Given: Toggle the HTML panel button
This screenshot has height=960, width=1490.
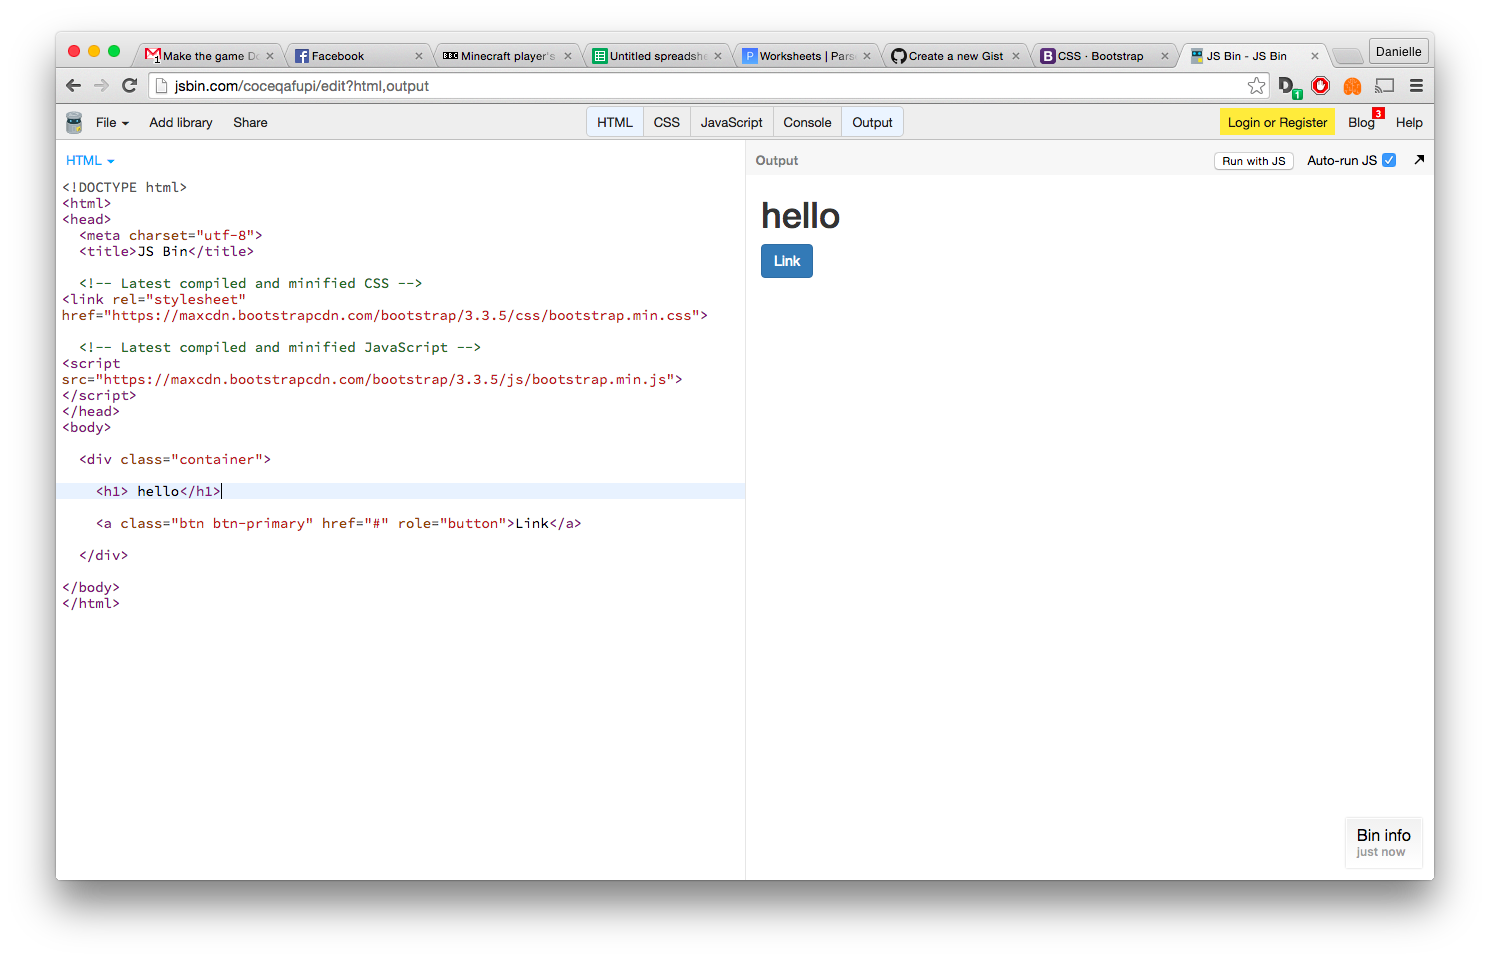Looking at the screenshot, I should 615,122.
